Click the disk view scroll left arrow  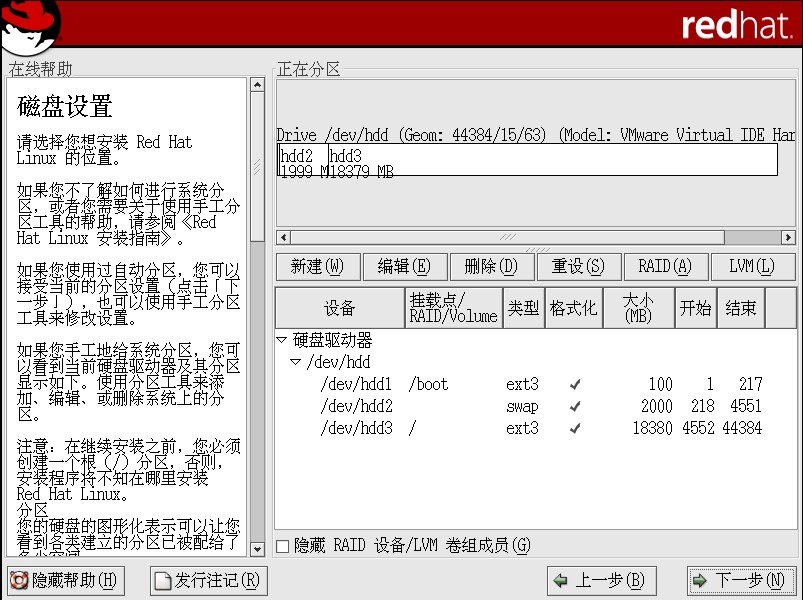(x=283, y=237)
